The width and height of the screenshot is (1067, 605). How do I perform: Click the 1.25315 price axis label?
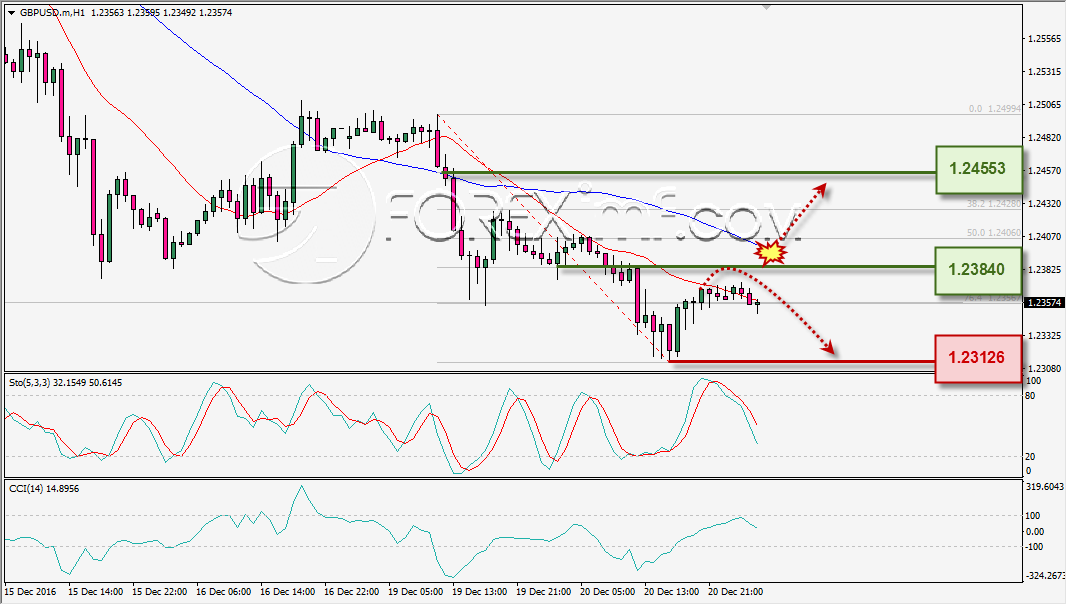(1046, 71)
